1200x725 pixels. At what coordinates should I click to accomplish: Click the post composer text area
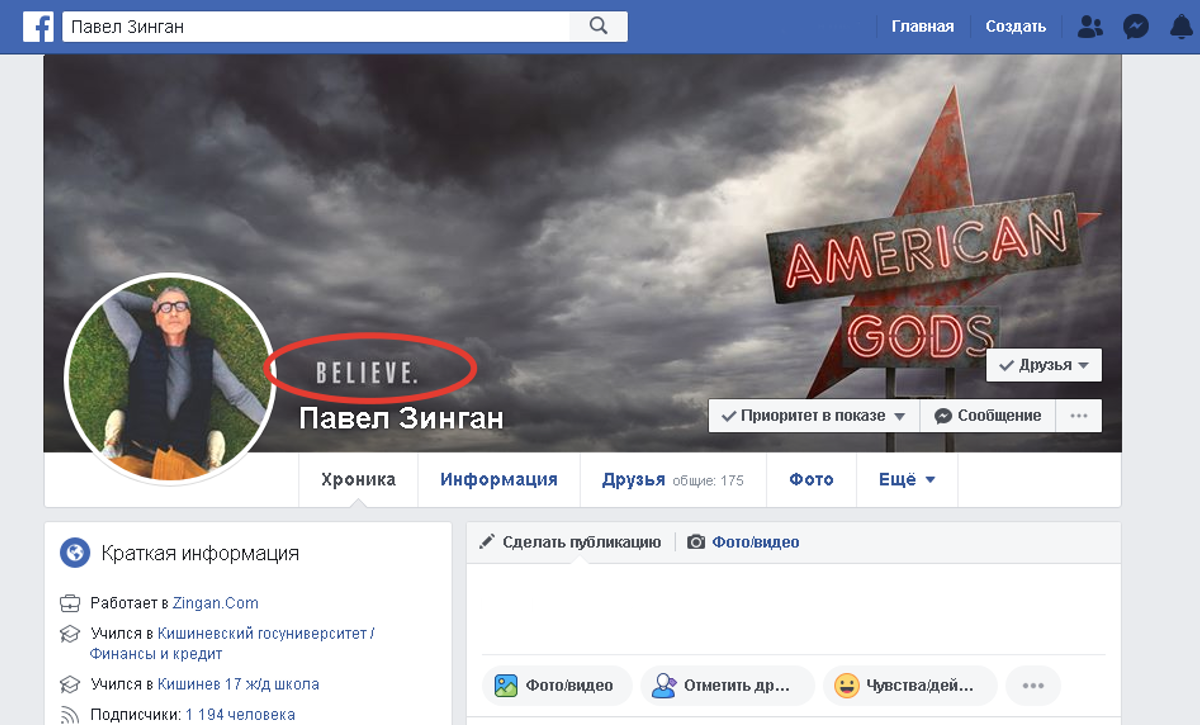click(x=793, y=609)
